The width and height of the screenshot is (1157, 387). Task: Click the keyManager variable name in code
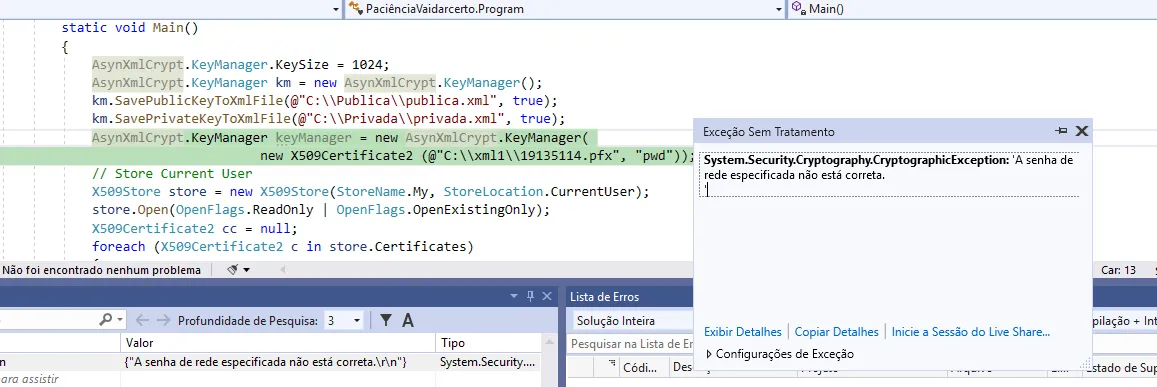pyautogui.click(x=314, y=137)
